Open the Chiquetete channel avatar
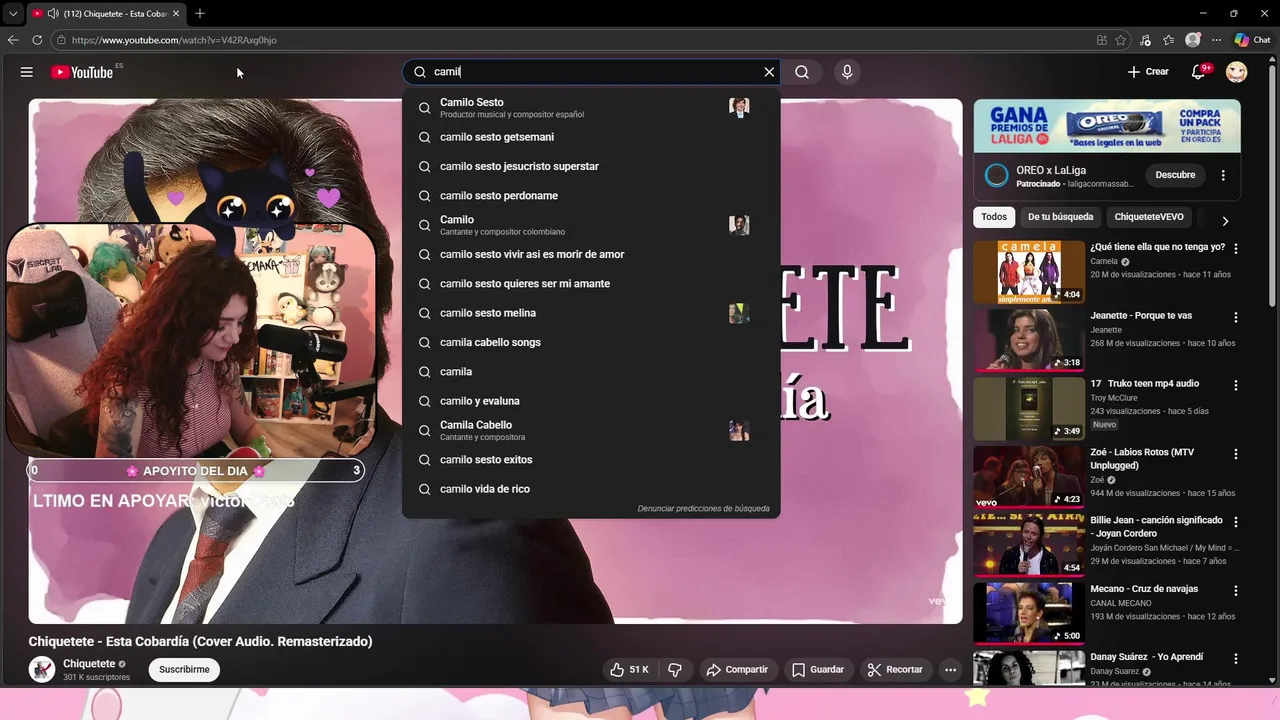 42,669
